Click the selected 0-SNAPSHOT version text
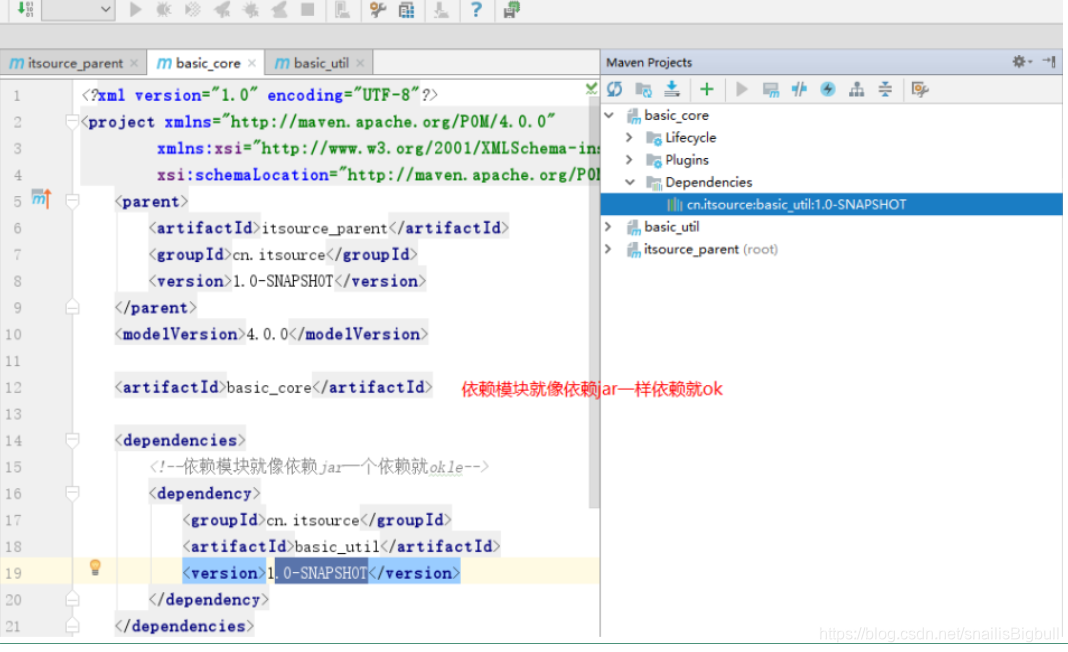This screenshot has height=652, width=1068. pyautogui.click(x=321, y=573)
